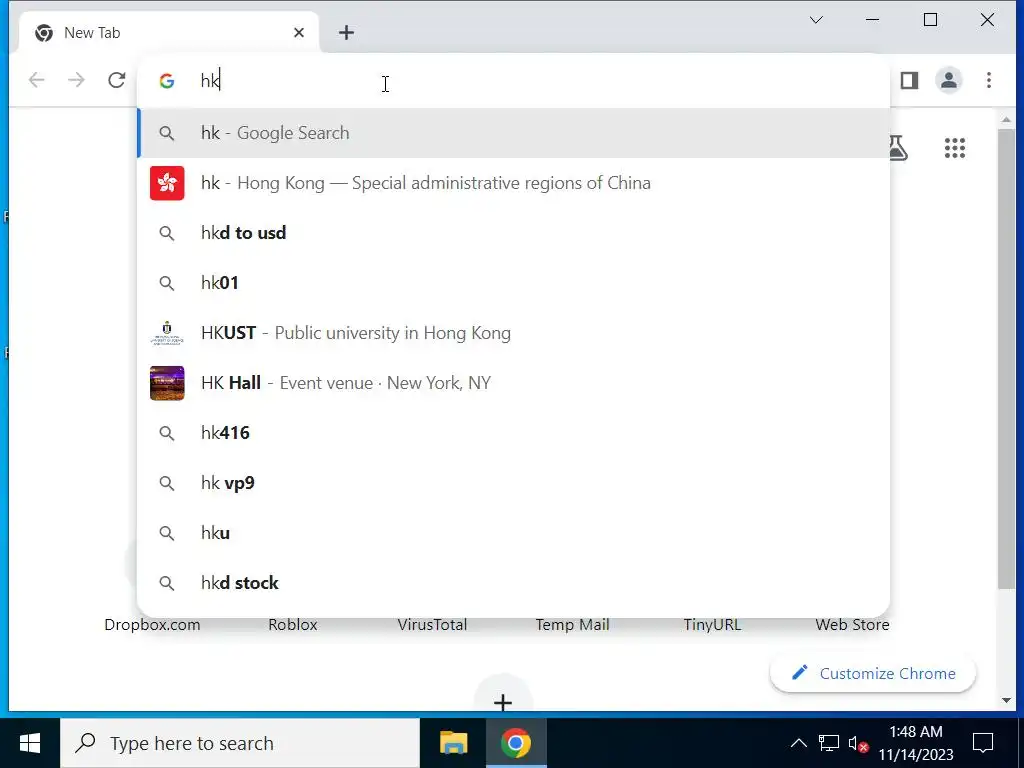Click the Windows taskbar search box
This screenshot has width=1024, height=768.
(x=240, y=743)
